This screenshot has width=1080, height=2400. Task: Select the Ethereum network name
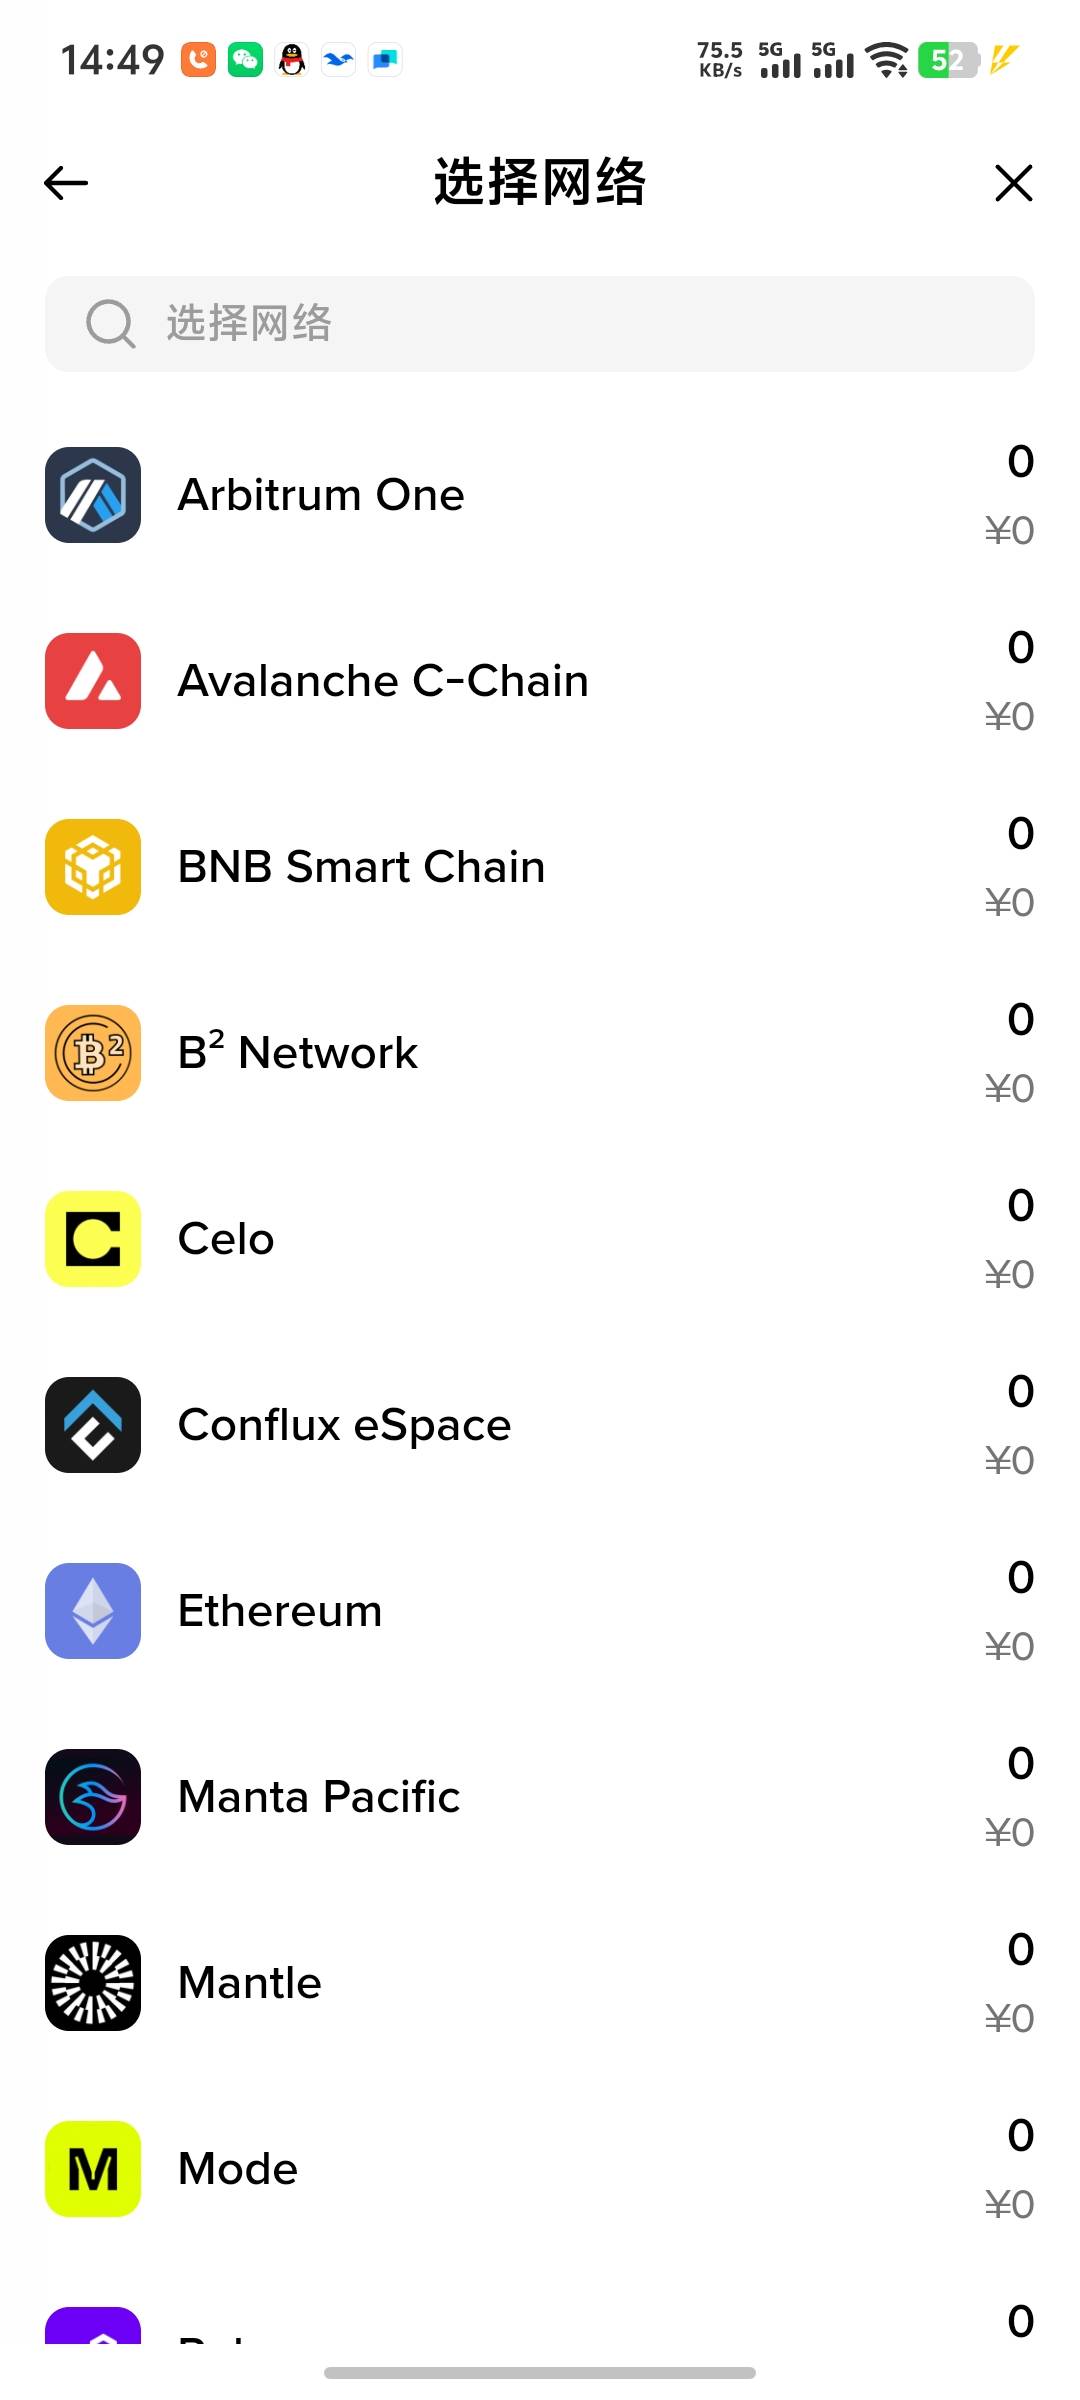click(280, 1611)
